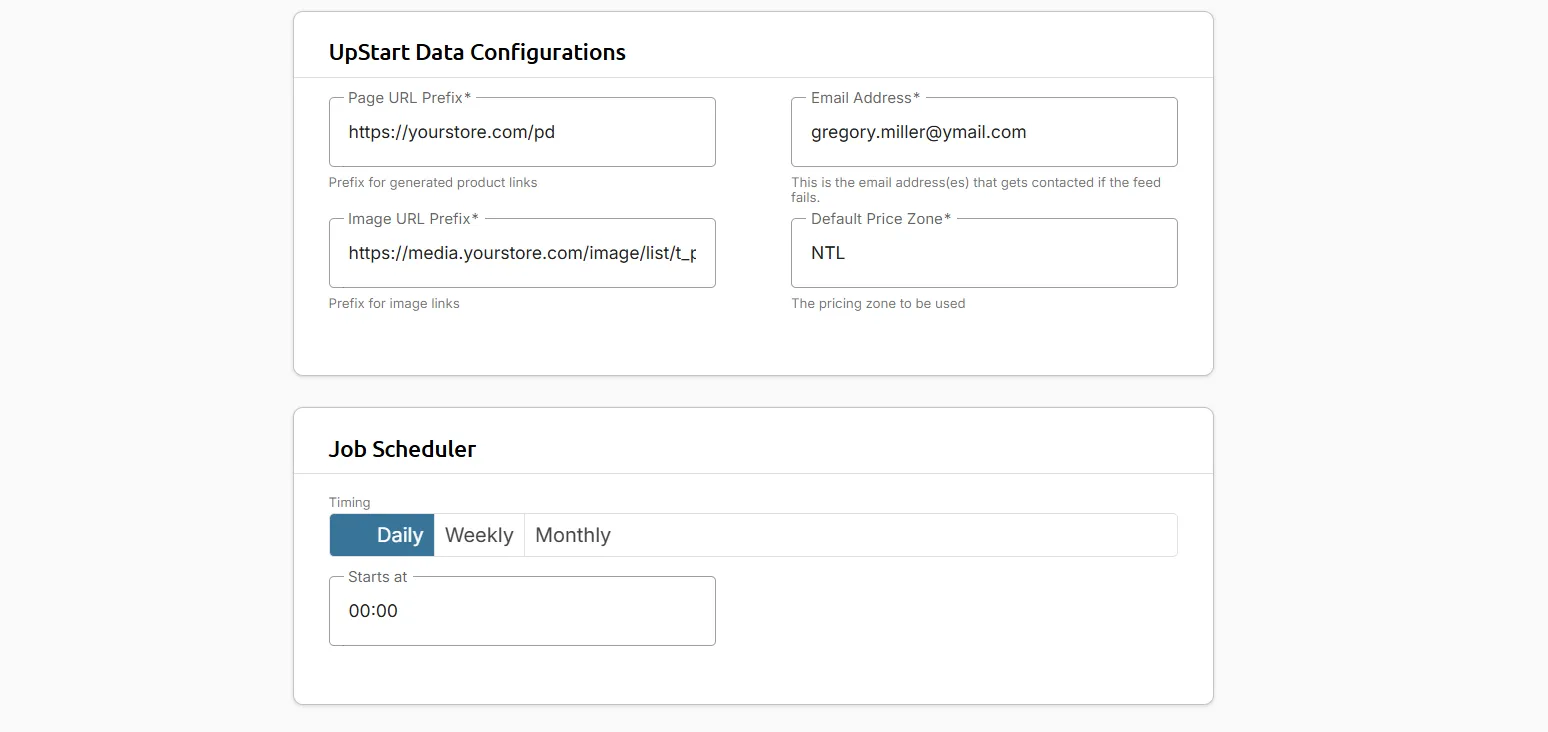
Task: Click the email feed-failure helper text
Action: point(976,190)
